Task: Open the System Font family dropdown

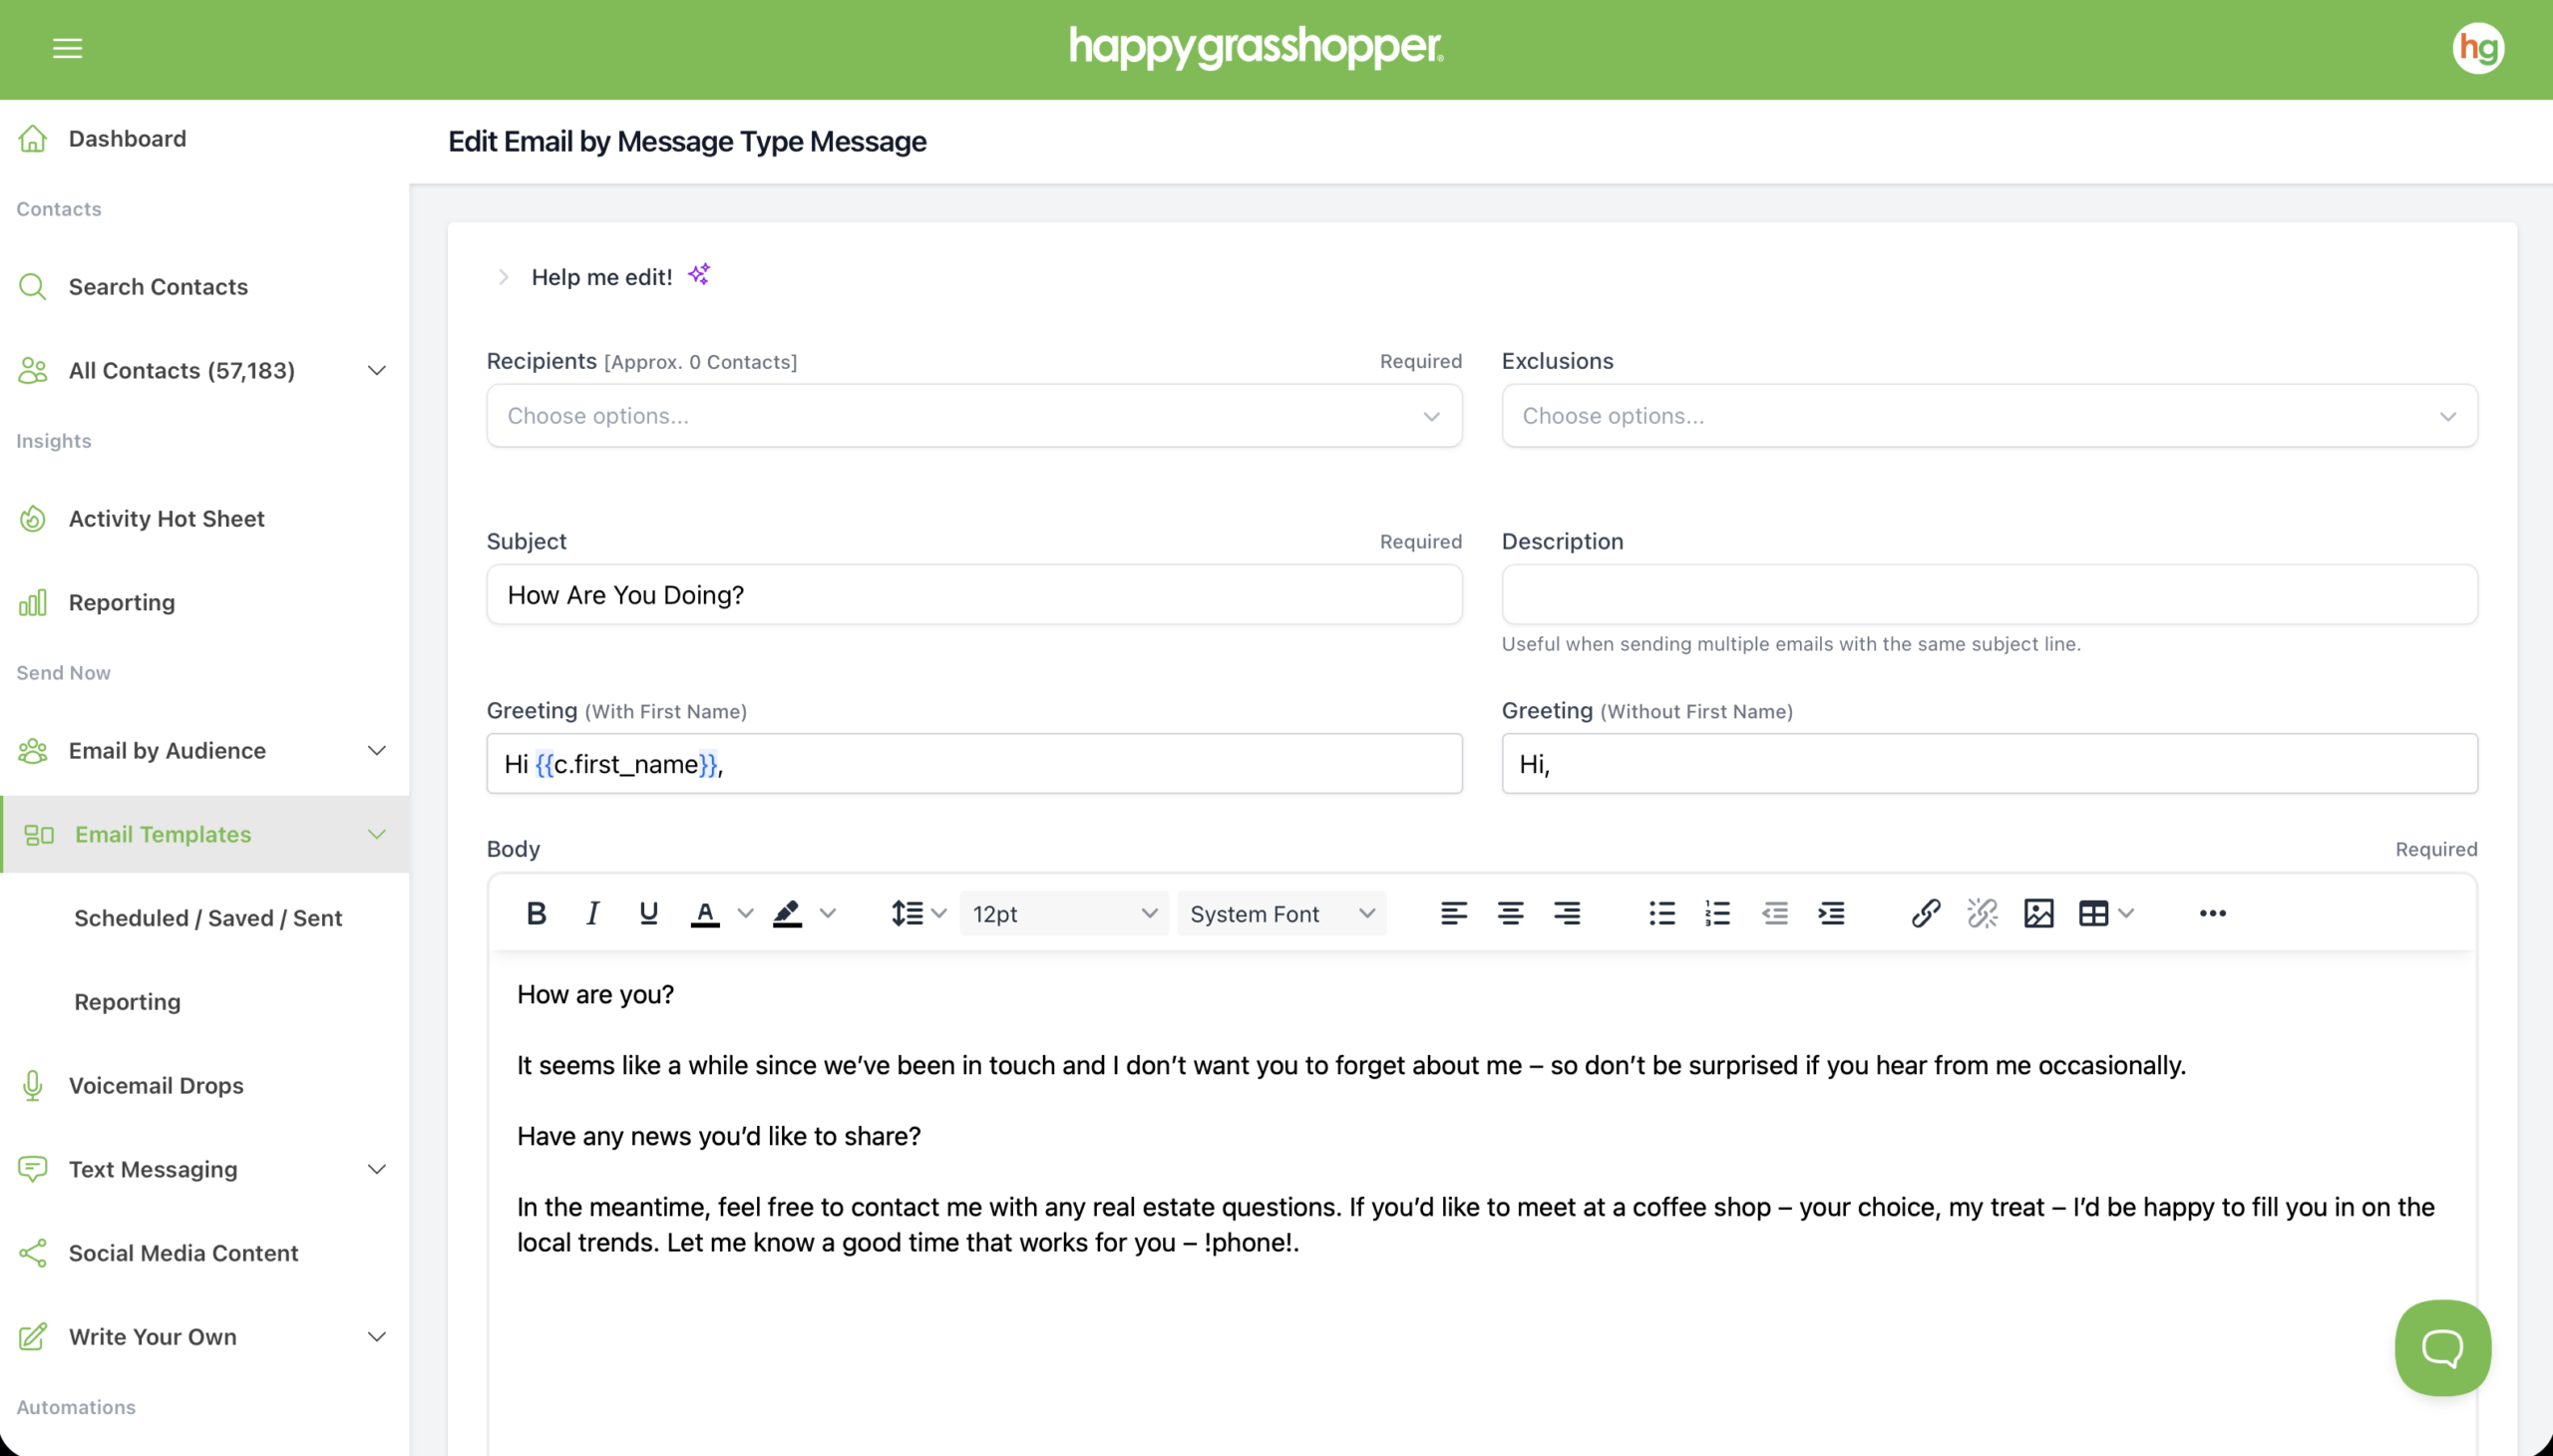Action: (1282, 913)
